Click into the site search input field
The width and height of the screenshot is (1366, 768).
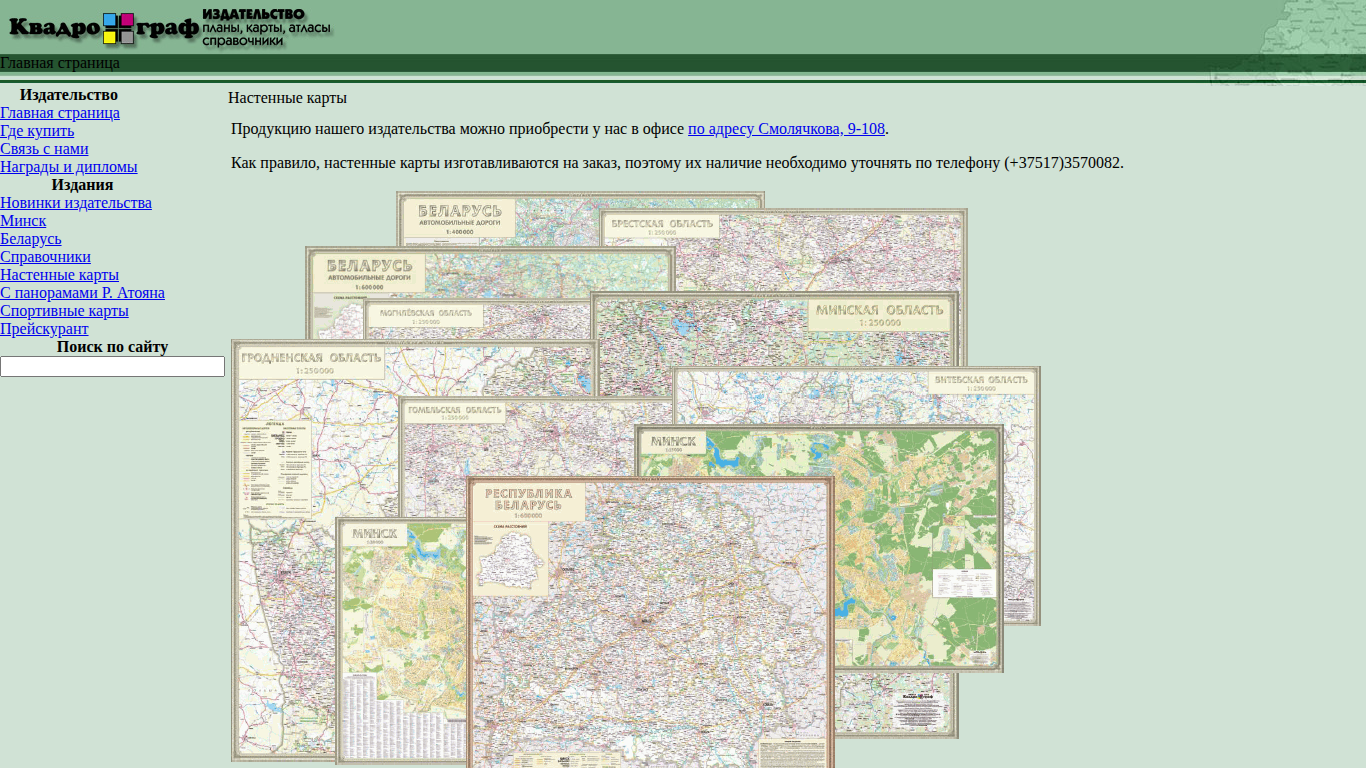tap(112, 367)
